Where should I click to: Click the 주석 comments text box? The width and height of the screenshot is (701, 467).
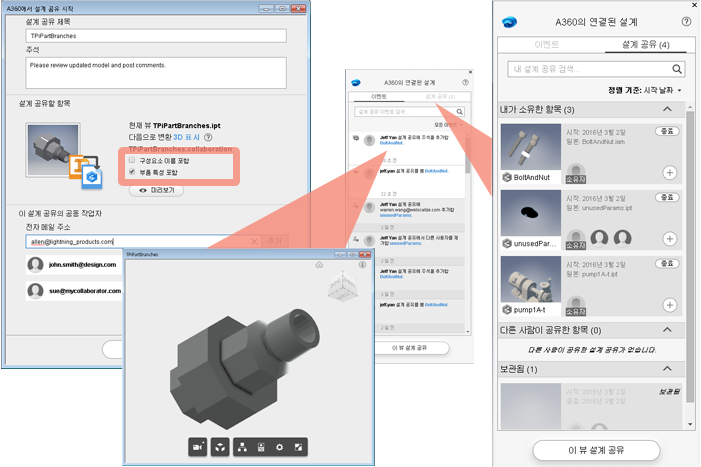[156, 73]
